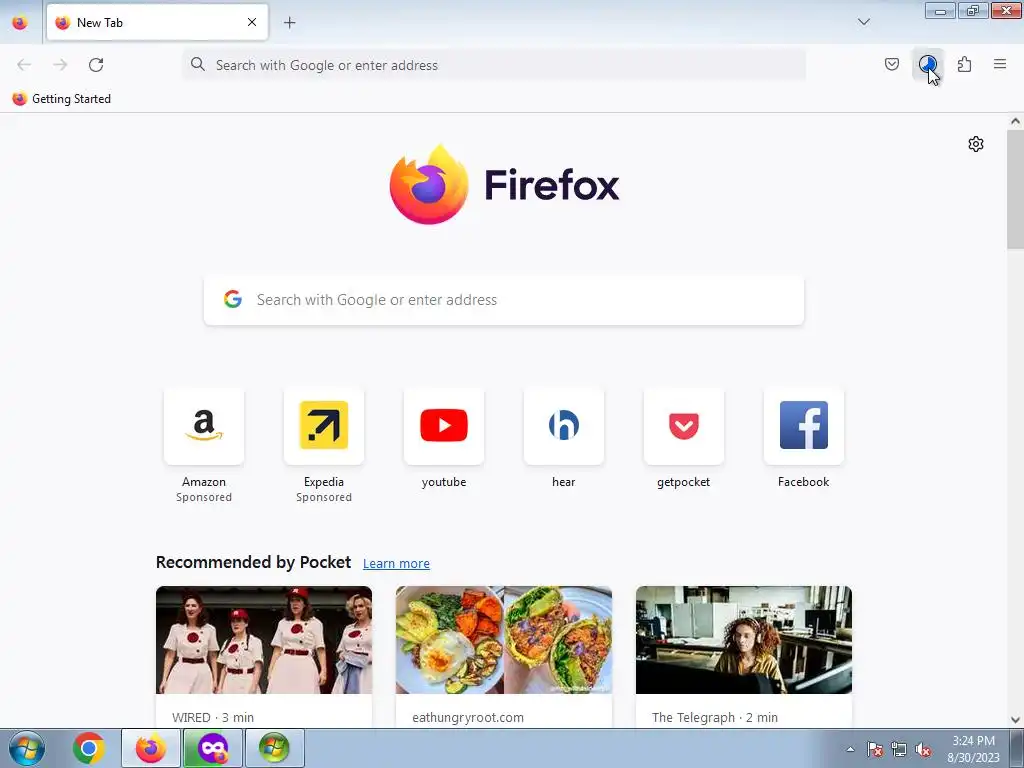Click the scrollbar down arrow
Viewport: 1024px width, 768px height.
(1015, 720)
